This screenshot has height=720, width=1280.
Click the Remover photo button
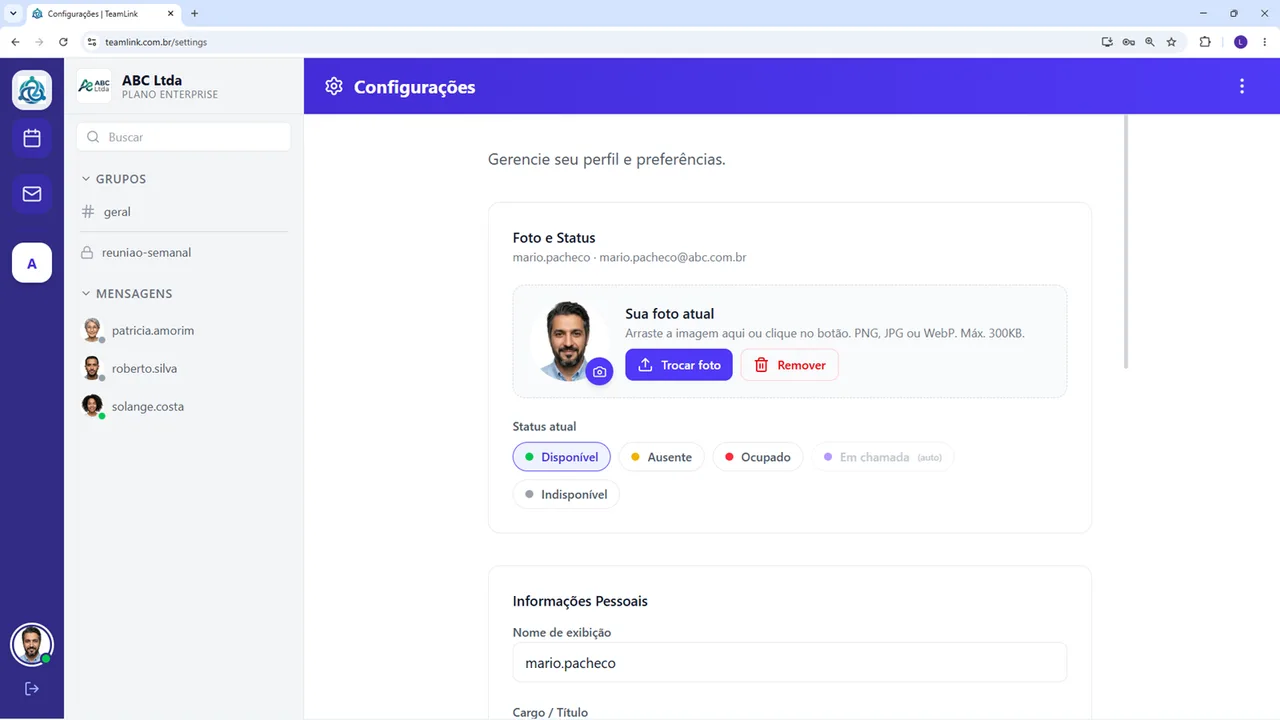[x=789, y=365]
